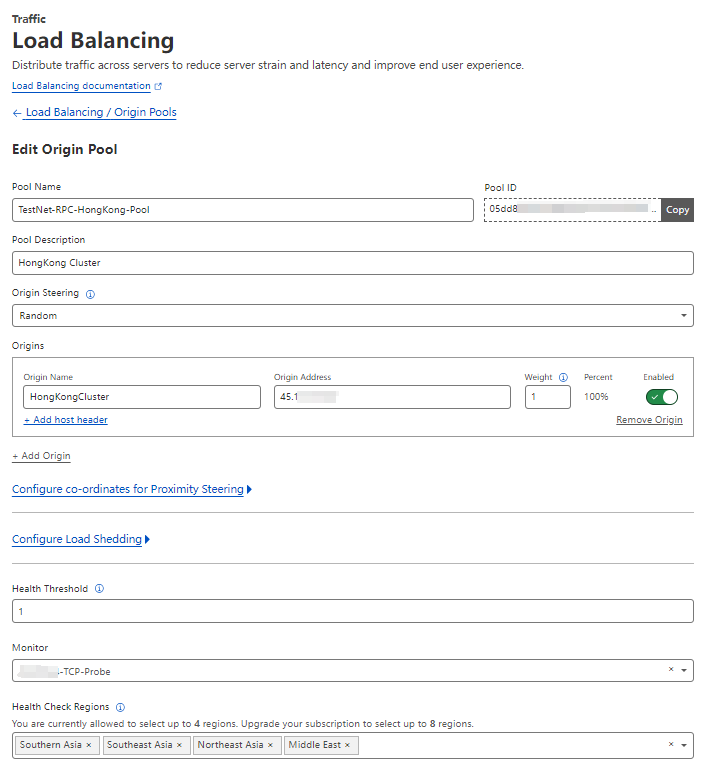Clear the selected TCP-Probe monitor
707x769 pixels.
point(671,670)
